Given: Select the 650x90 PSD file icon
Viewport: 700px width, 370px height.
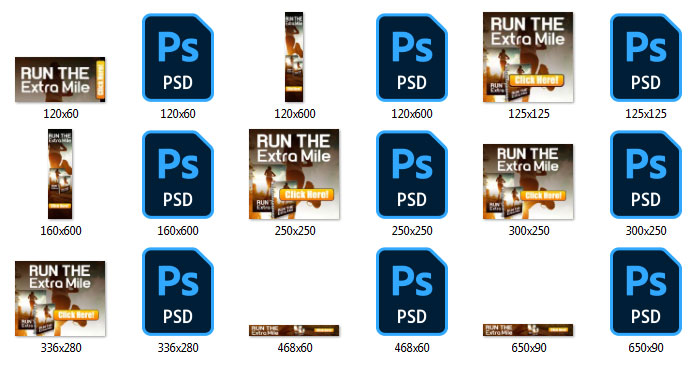Looking at the screenshot, I should (x=646, y=291).
